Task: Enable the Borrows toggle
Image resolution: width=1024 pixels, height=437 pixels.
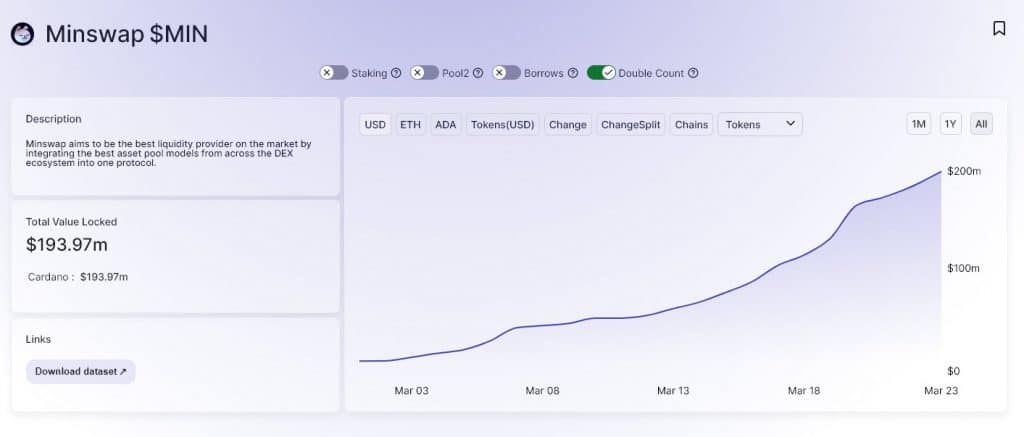Action: tap(507, 73)
